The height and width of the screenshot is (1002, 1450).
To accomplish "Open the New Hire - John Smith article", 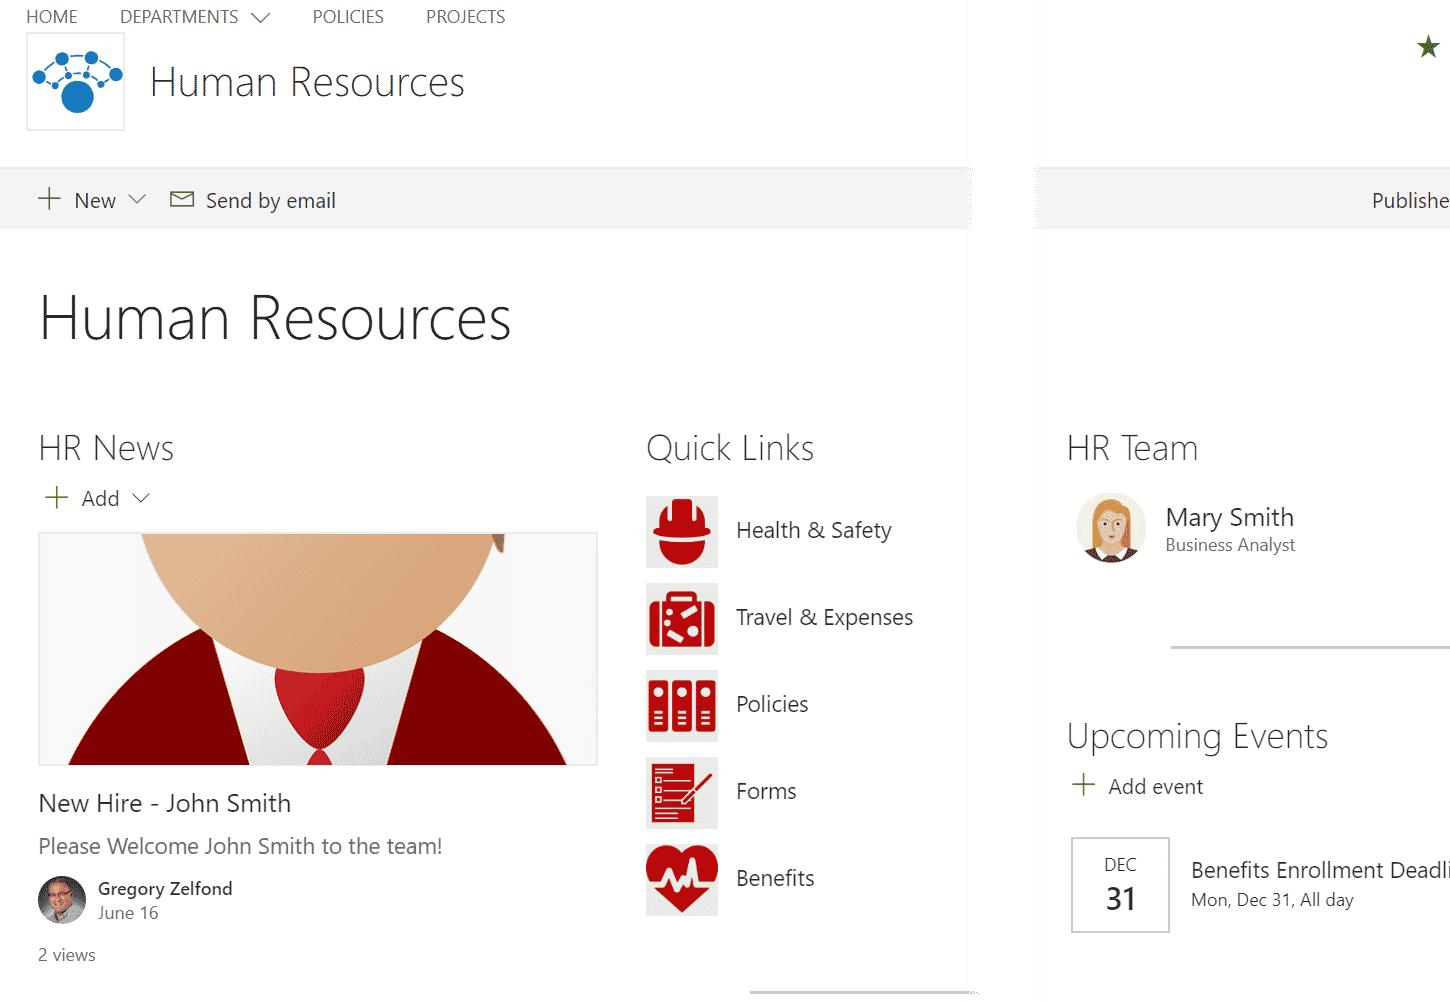I will pos(164,803).
